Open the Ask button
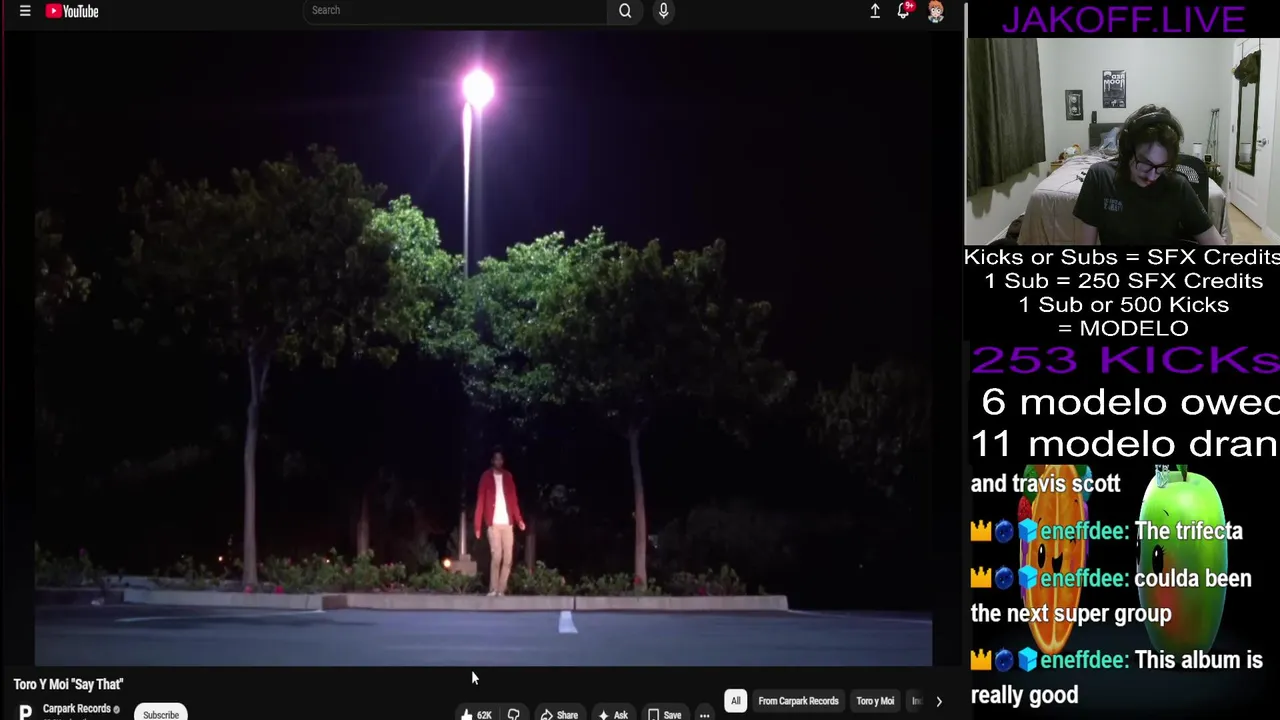 point(613,714)
